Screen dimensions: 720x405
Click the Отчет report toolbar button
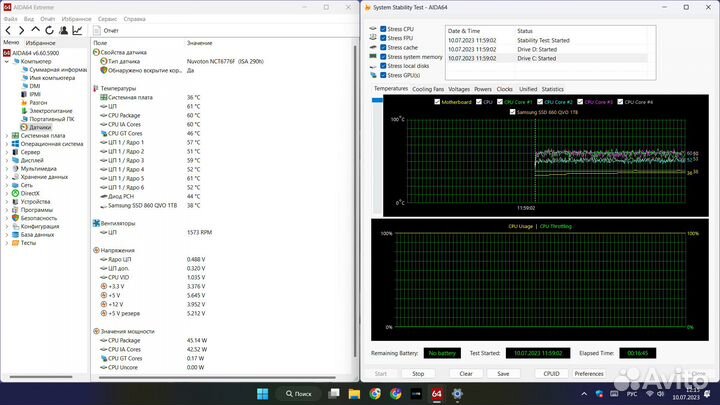click(106, 30)
